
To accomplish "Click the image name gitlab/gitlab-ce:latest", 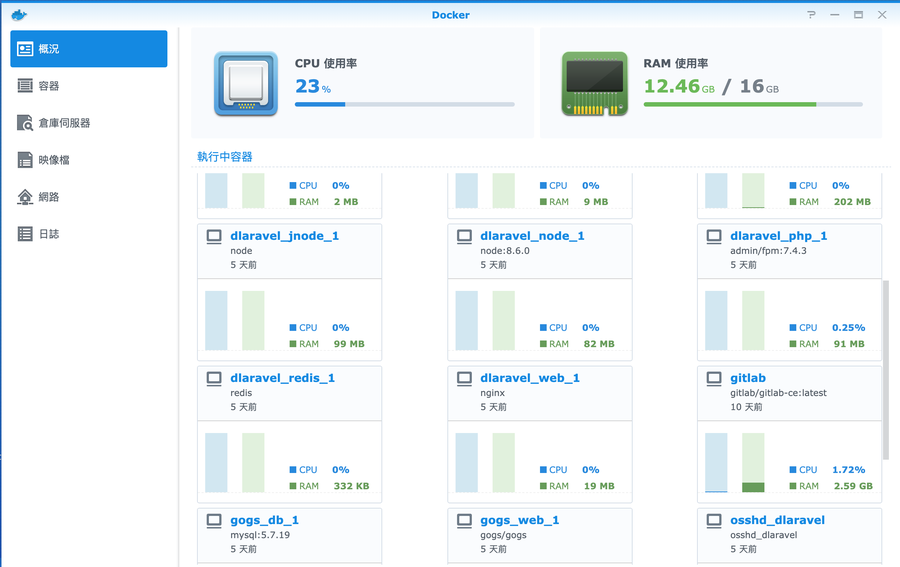I will click(778, 393).
